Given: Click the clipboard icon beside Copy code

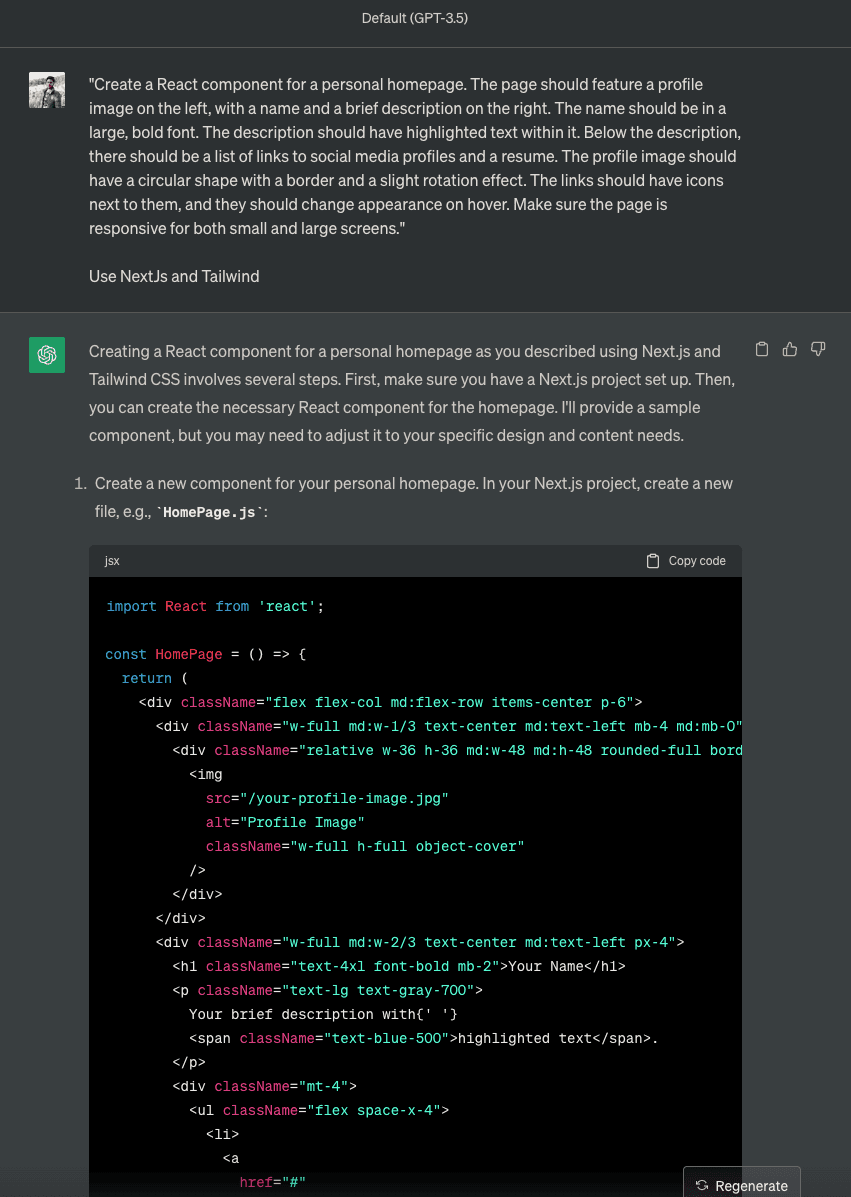Looking at the screenshot, I should coord(653,561).
